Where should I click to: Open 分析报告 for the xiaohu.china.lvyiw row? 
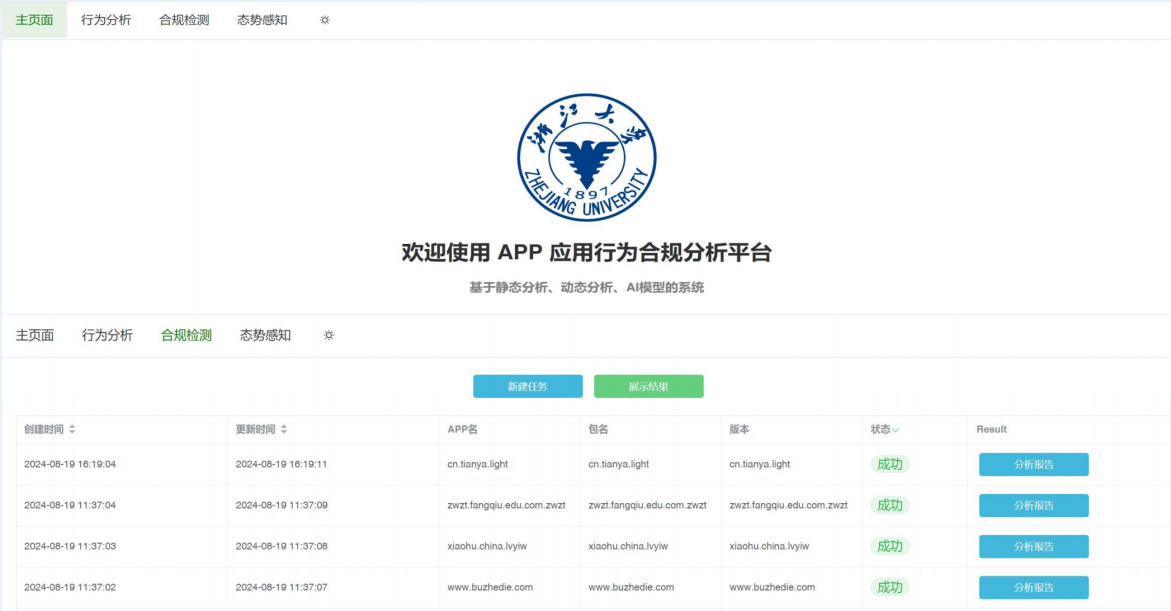coord(1034,547)
